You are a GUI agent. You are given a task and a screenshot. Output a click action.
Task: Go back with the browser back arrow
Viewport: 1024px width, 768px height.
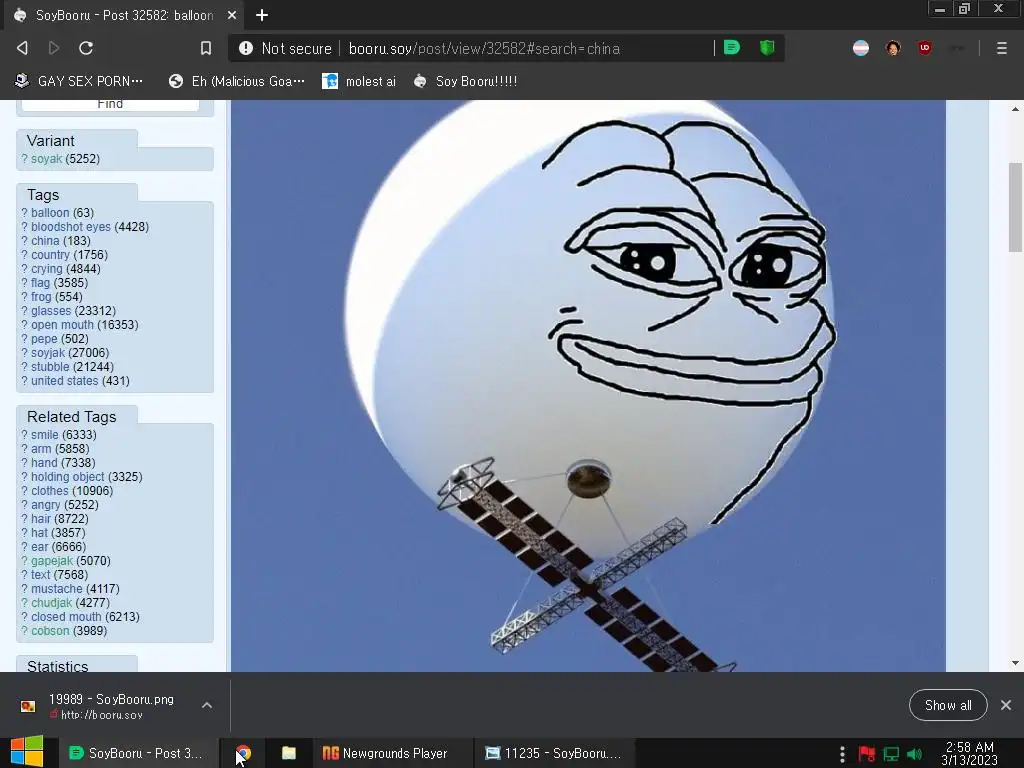click(22, 48)
